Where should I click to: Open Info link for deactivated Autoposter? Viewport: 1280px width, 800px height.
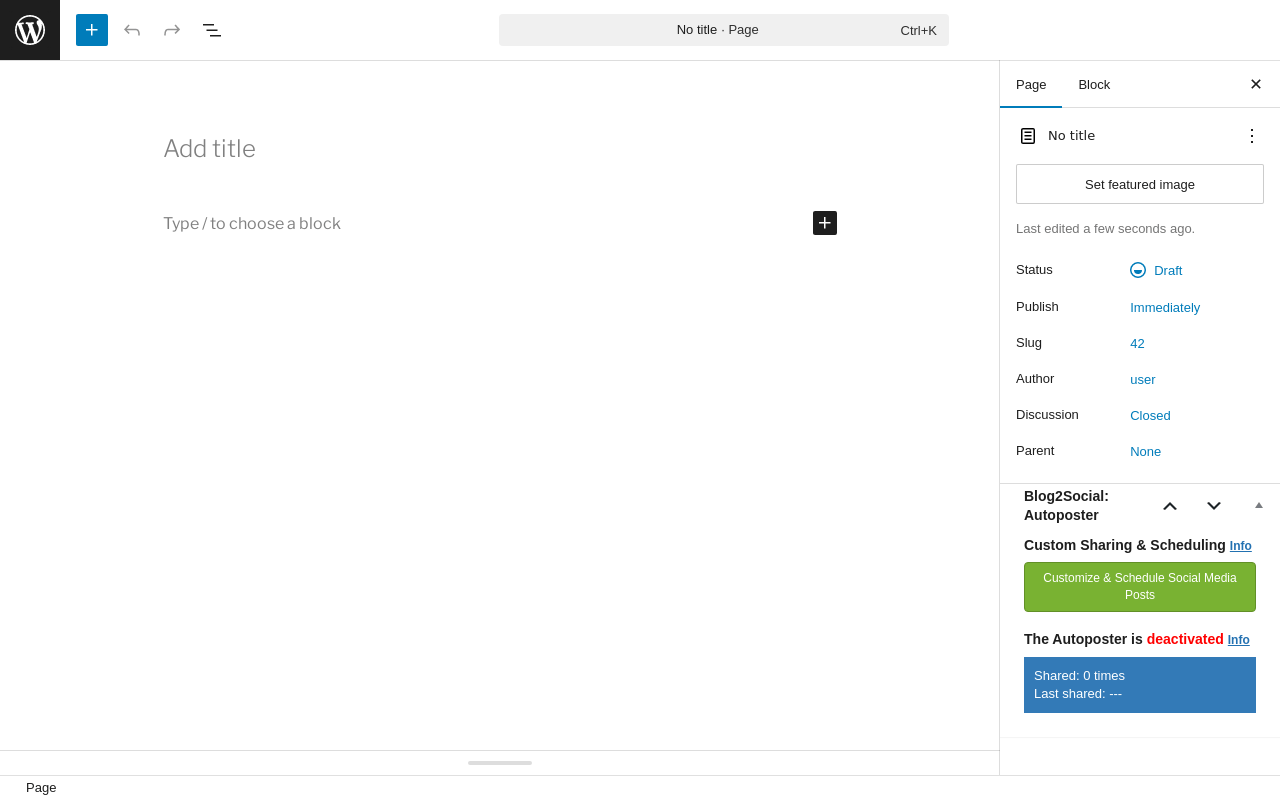tap(1239, 640)
